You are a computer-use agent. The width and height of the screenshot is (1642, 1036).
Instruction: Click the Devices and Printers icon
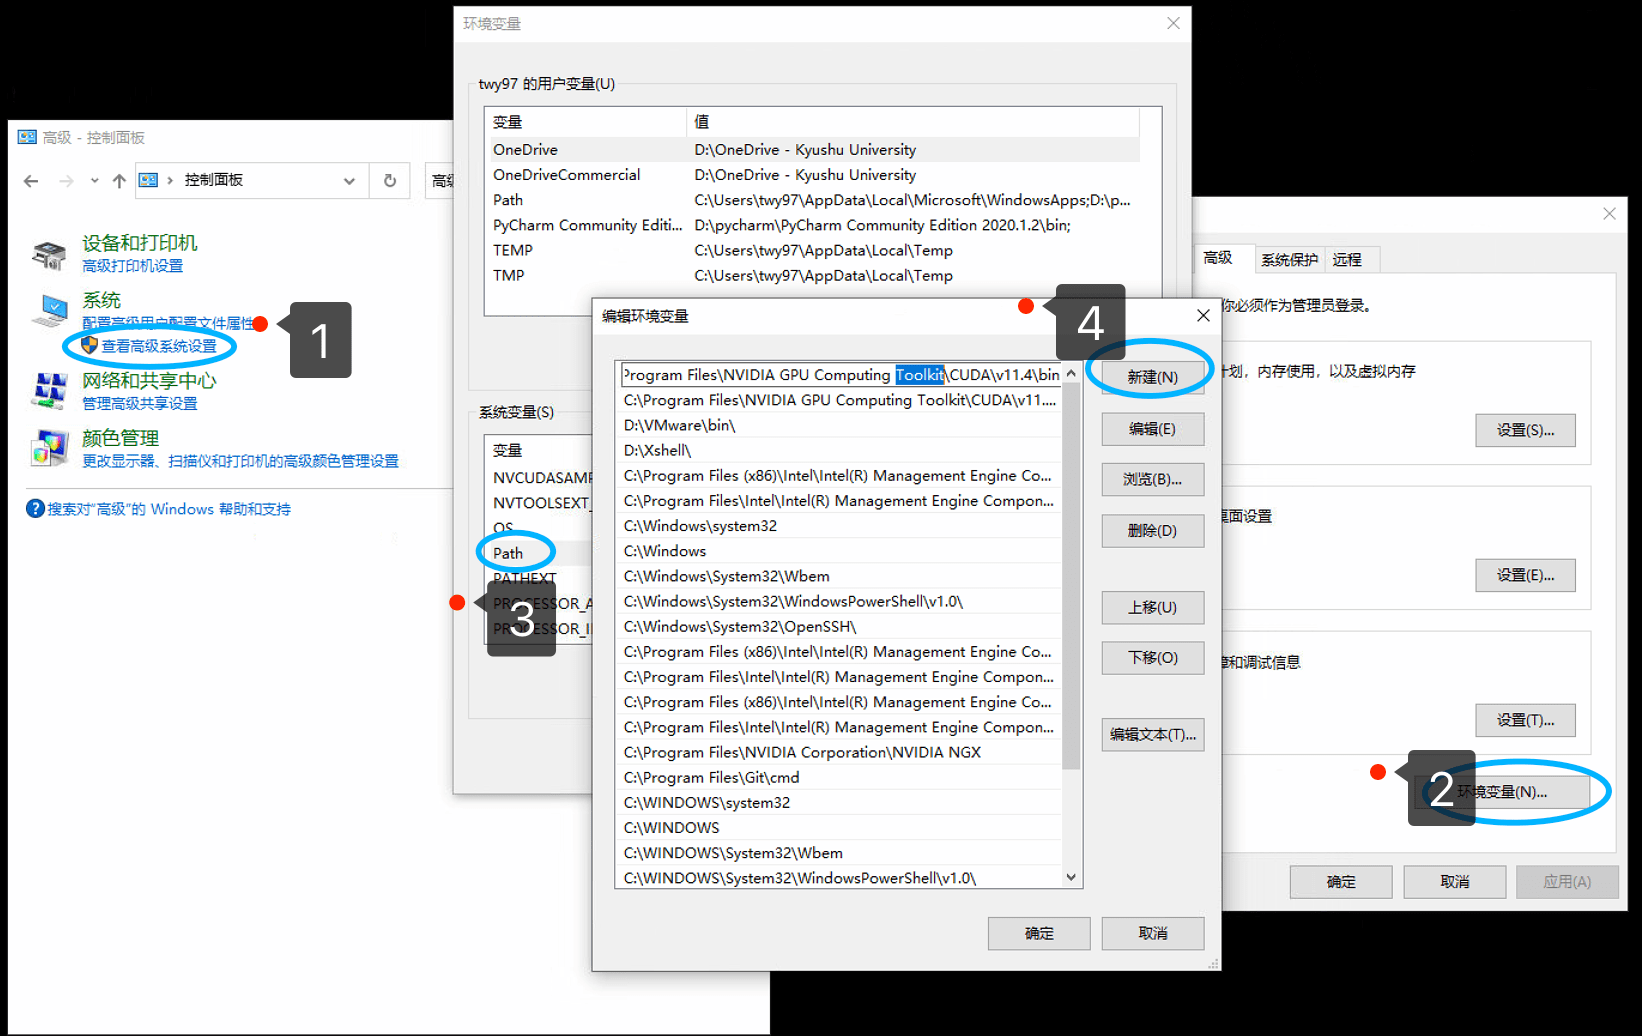pos(49,254)
